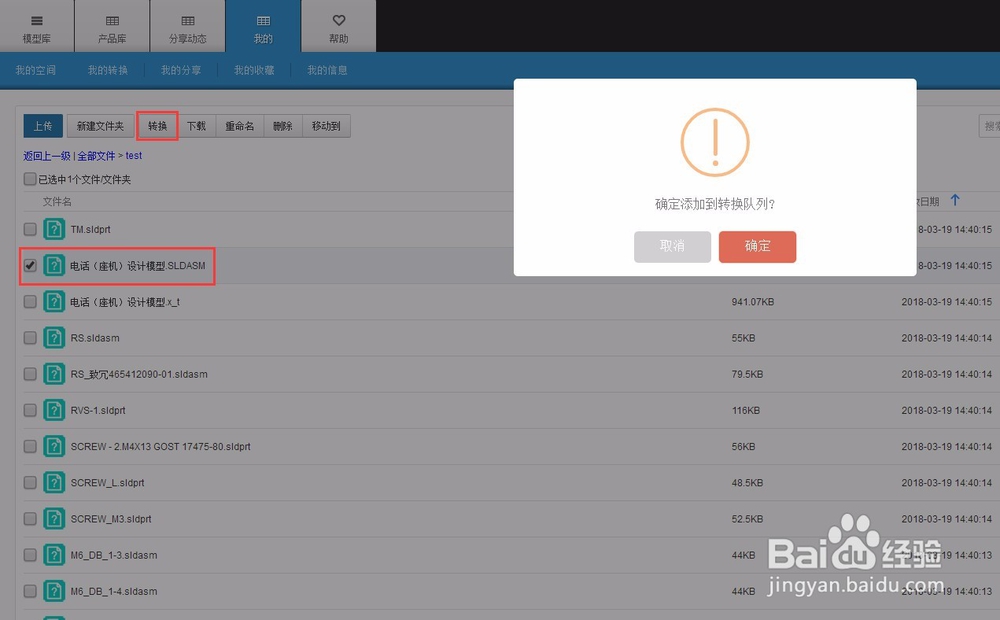1000x620 pixels.
Task: Check the RVS-1.sldprt checkbox
Action: pos(30,410)
